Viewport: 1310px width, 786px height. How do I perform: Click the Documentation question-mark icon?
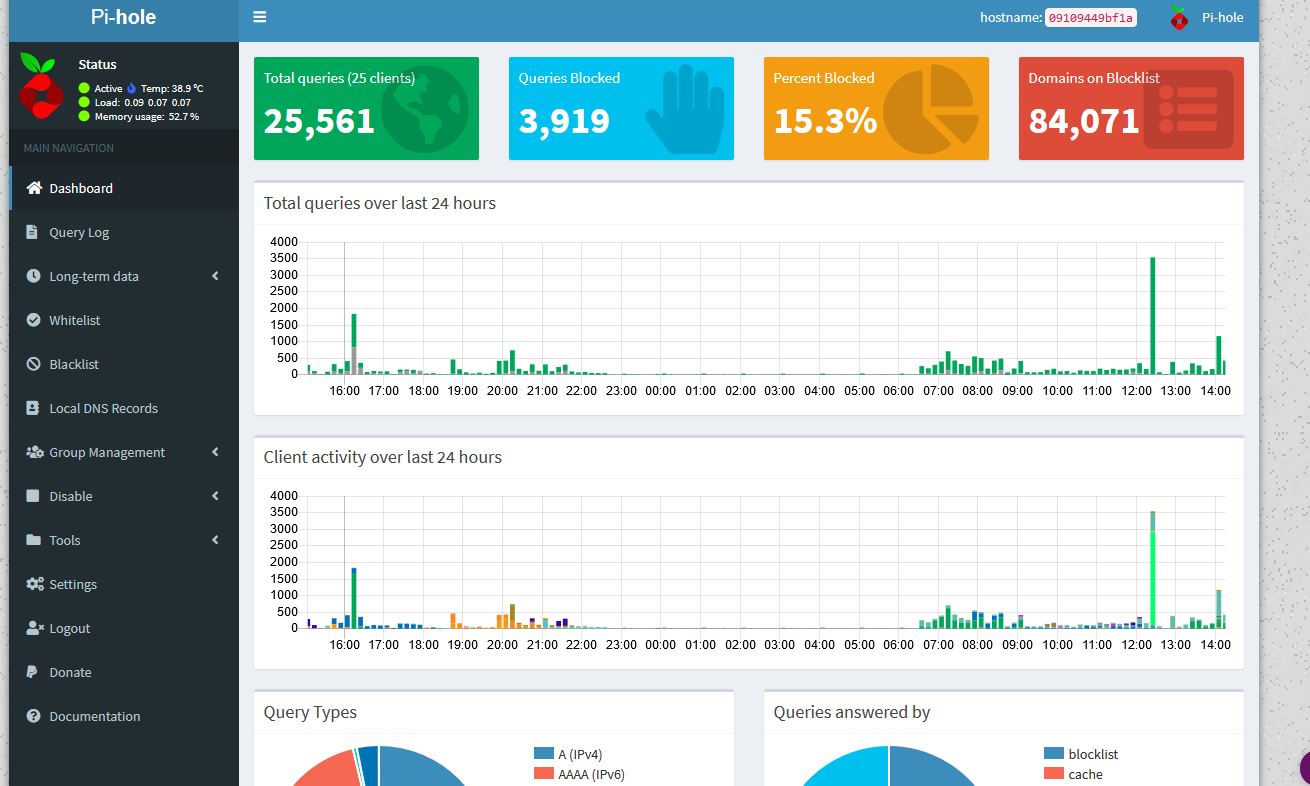pos(33,716)
